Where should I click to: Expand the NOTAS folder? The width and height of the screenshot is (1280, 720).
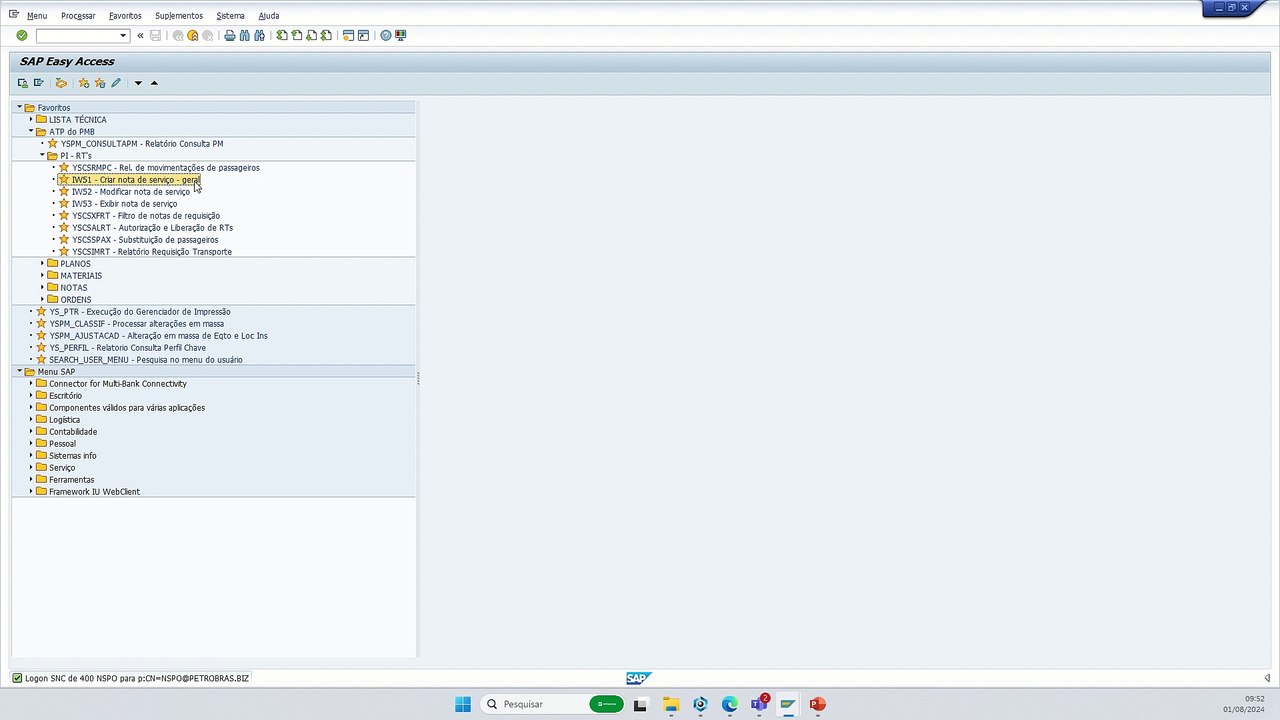pos(42,287)
